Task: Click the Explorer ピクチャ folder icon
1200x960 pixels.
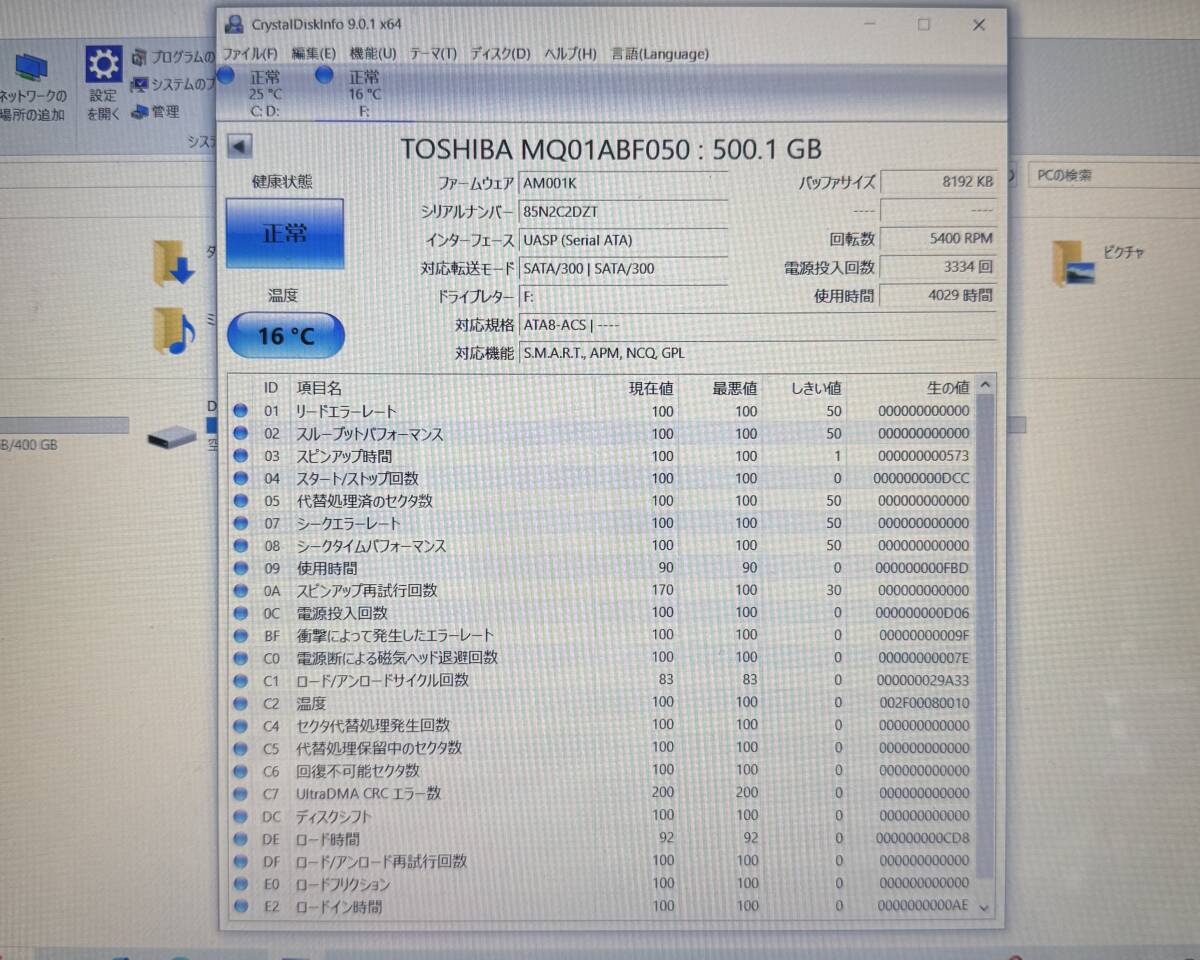Action: tap(1073, 264)
